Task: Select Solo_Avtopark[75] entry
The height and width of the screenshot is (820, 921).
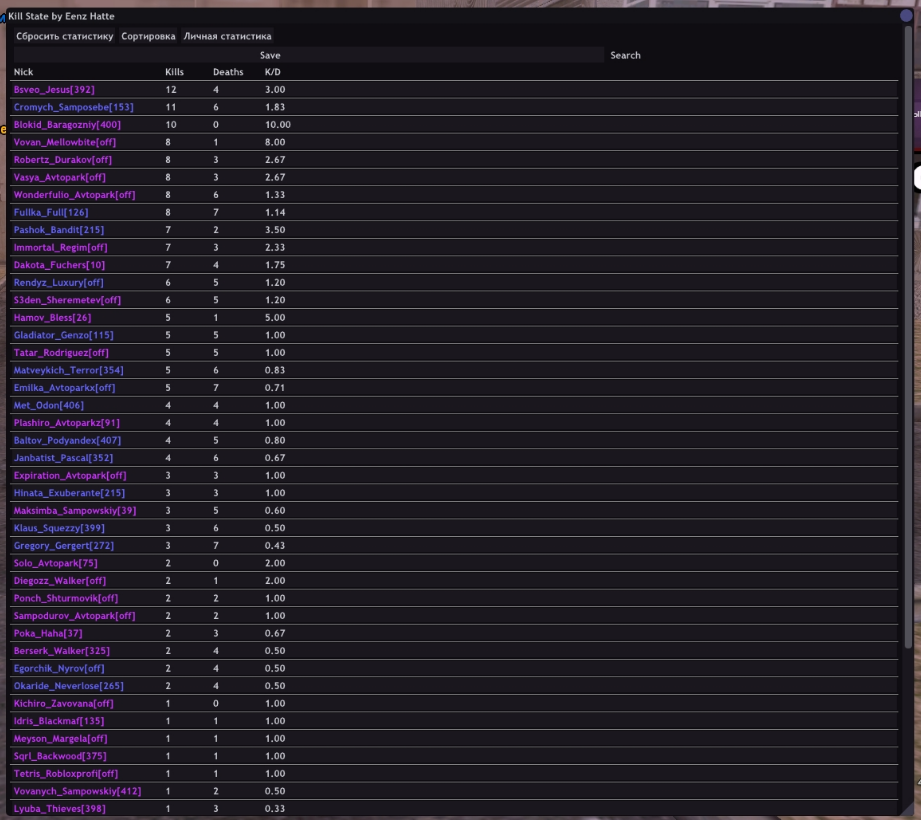Action: tap(56, 563)
